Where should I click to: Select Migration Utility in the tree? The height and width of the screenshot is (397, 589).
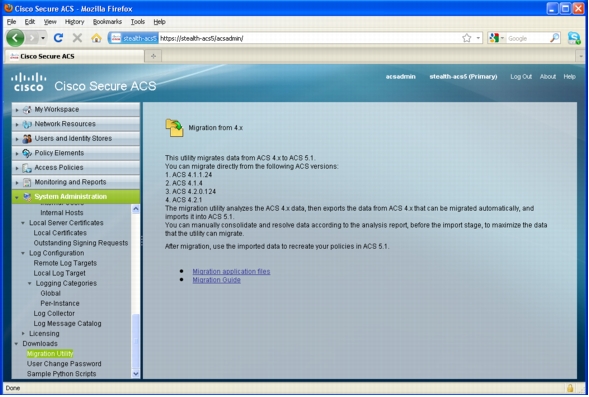(x=50, y=354)
